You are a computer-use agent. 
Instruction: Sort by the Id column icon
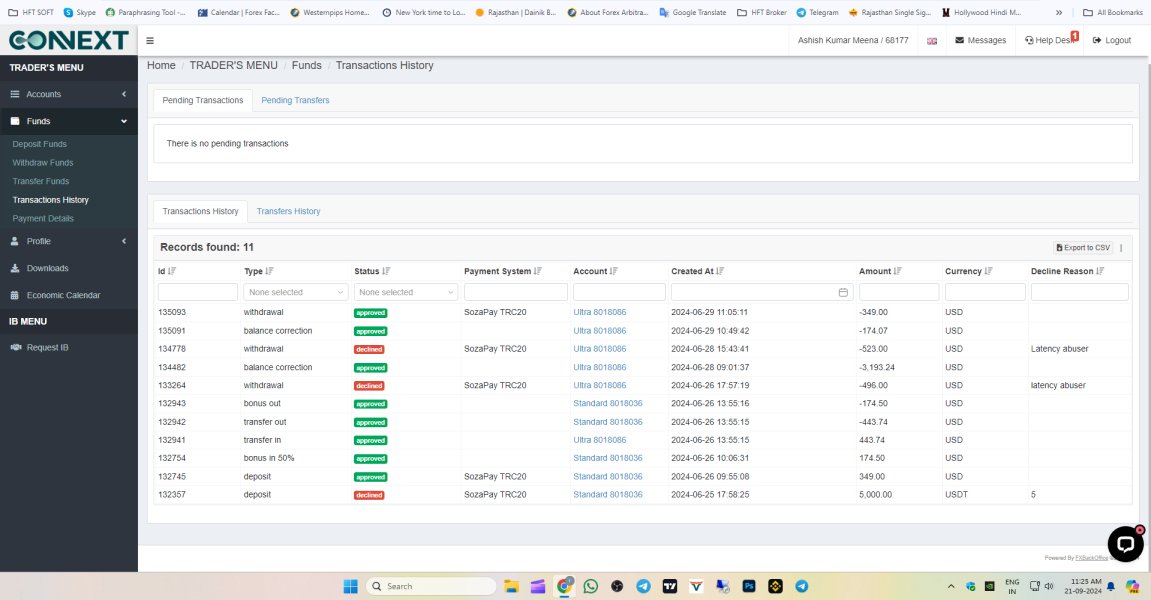pyautogui.click(x=172, y=271)
